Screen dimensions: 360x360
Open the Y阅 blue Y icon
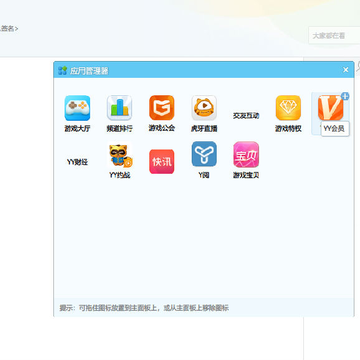tap(204, 154)
